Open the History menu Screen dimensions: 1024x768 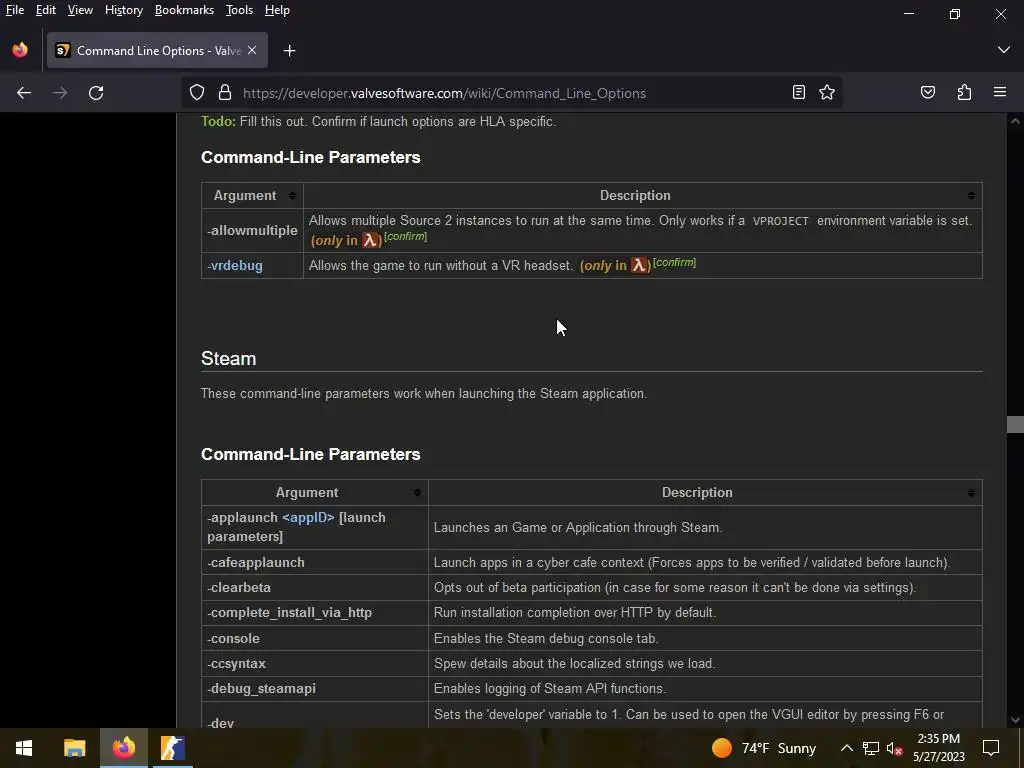(x=123, y=10)
